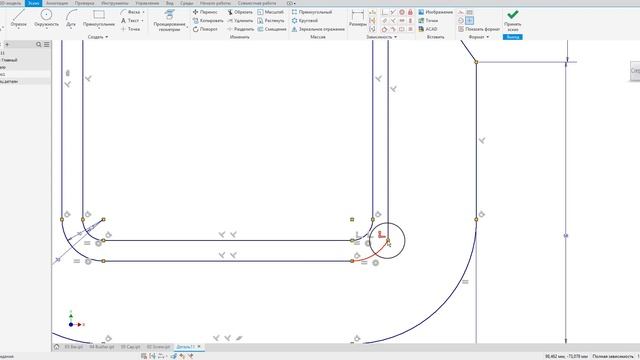This screenshot has width=640, height=360.
Task: Toggle the highlighted driven dimension format icon
Action: pos(469,20)
